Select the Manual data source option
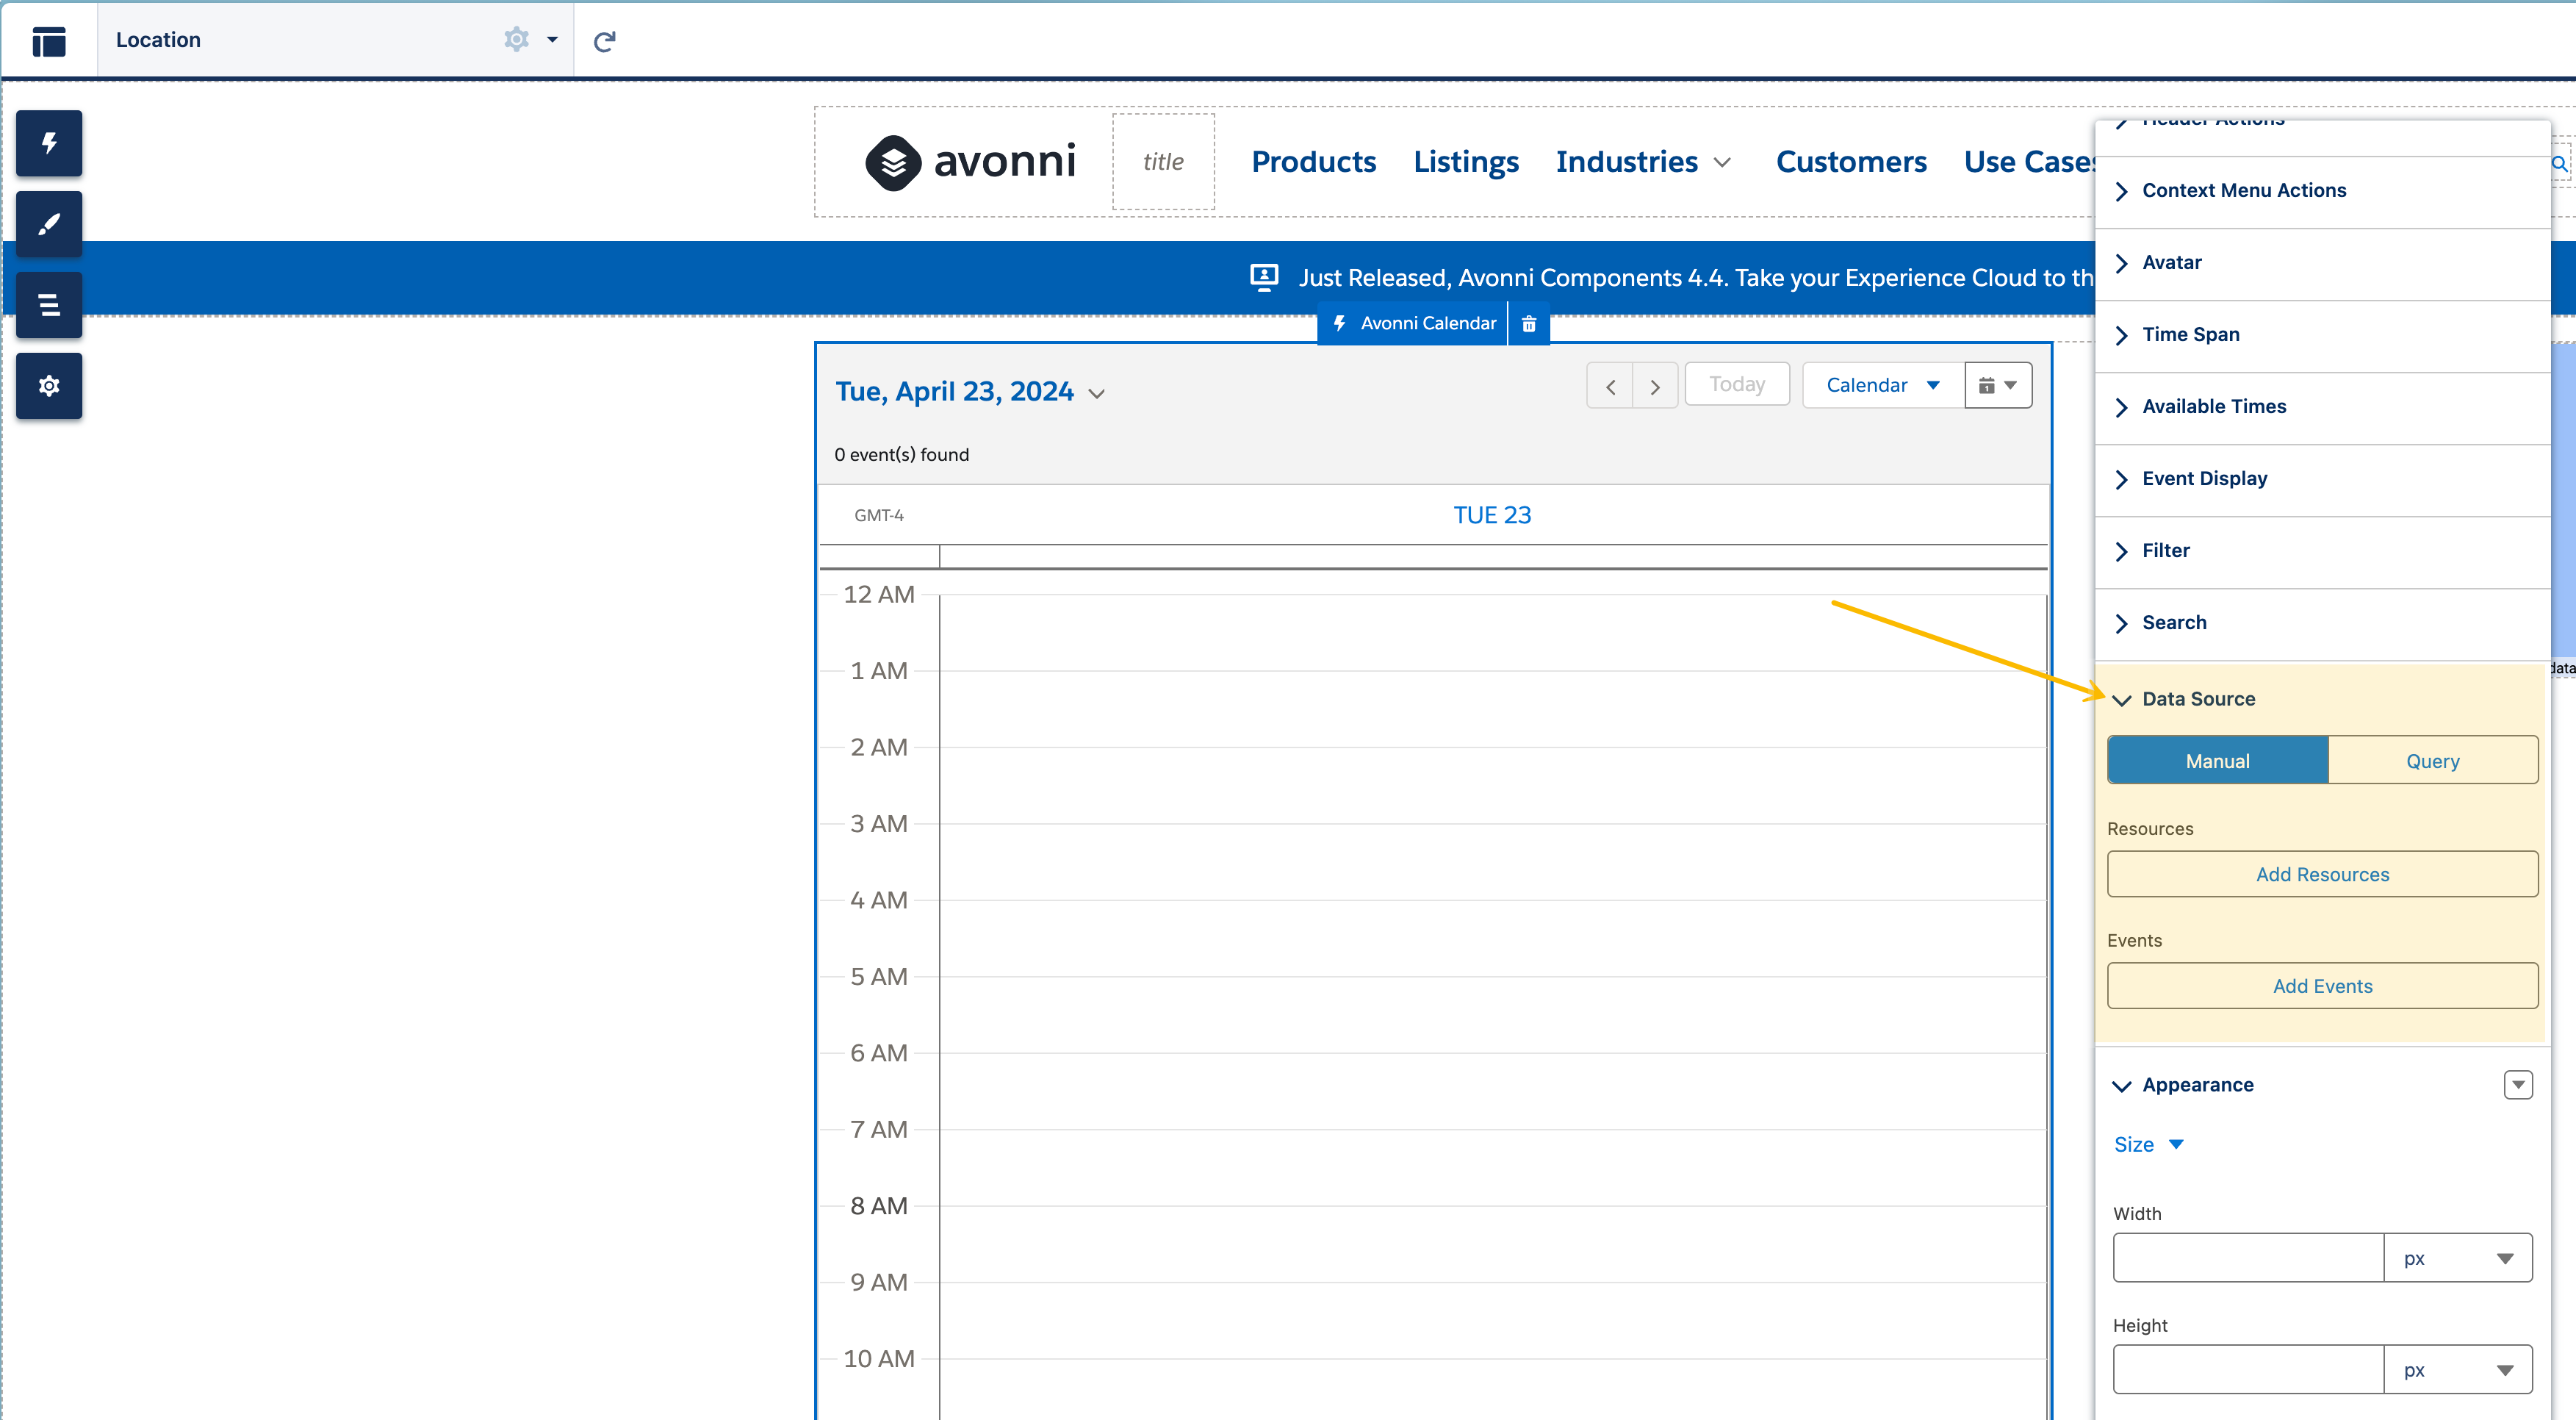 coord(2217,761)
